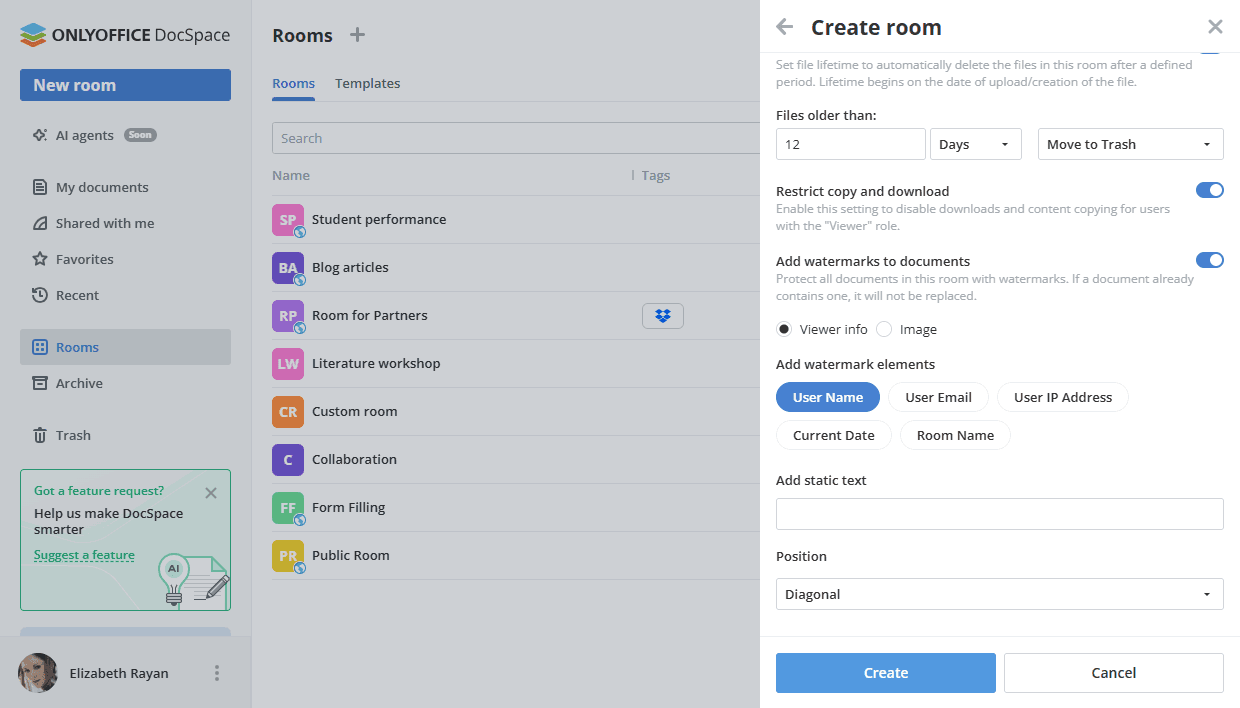Switch to the Templates tab
1240x708 pixels.
[367, 83]
